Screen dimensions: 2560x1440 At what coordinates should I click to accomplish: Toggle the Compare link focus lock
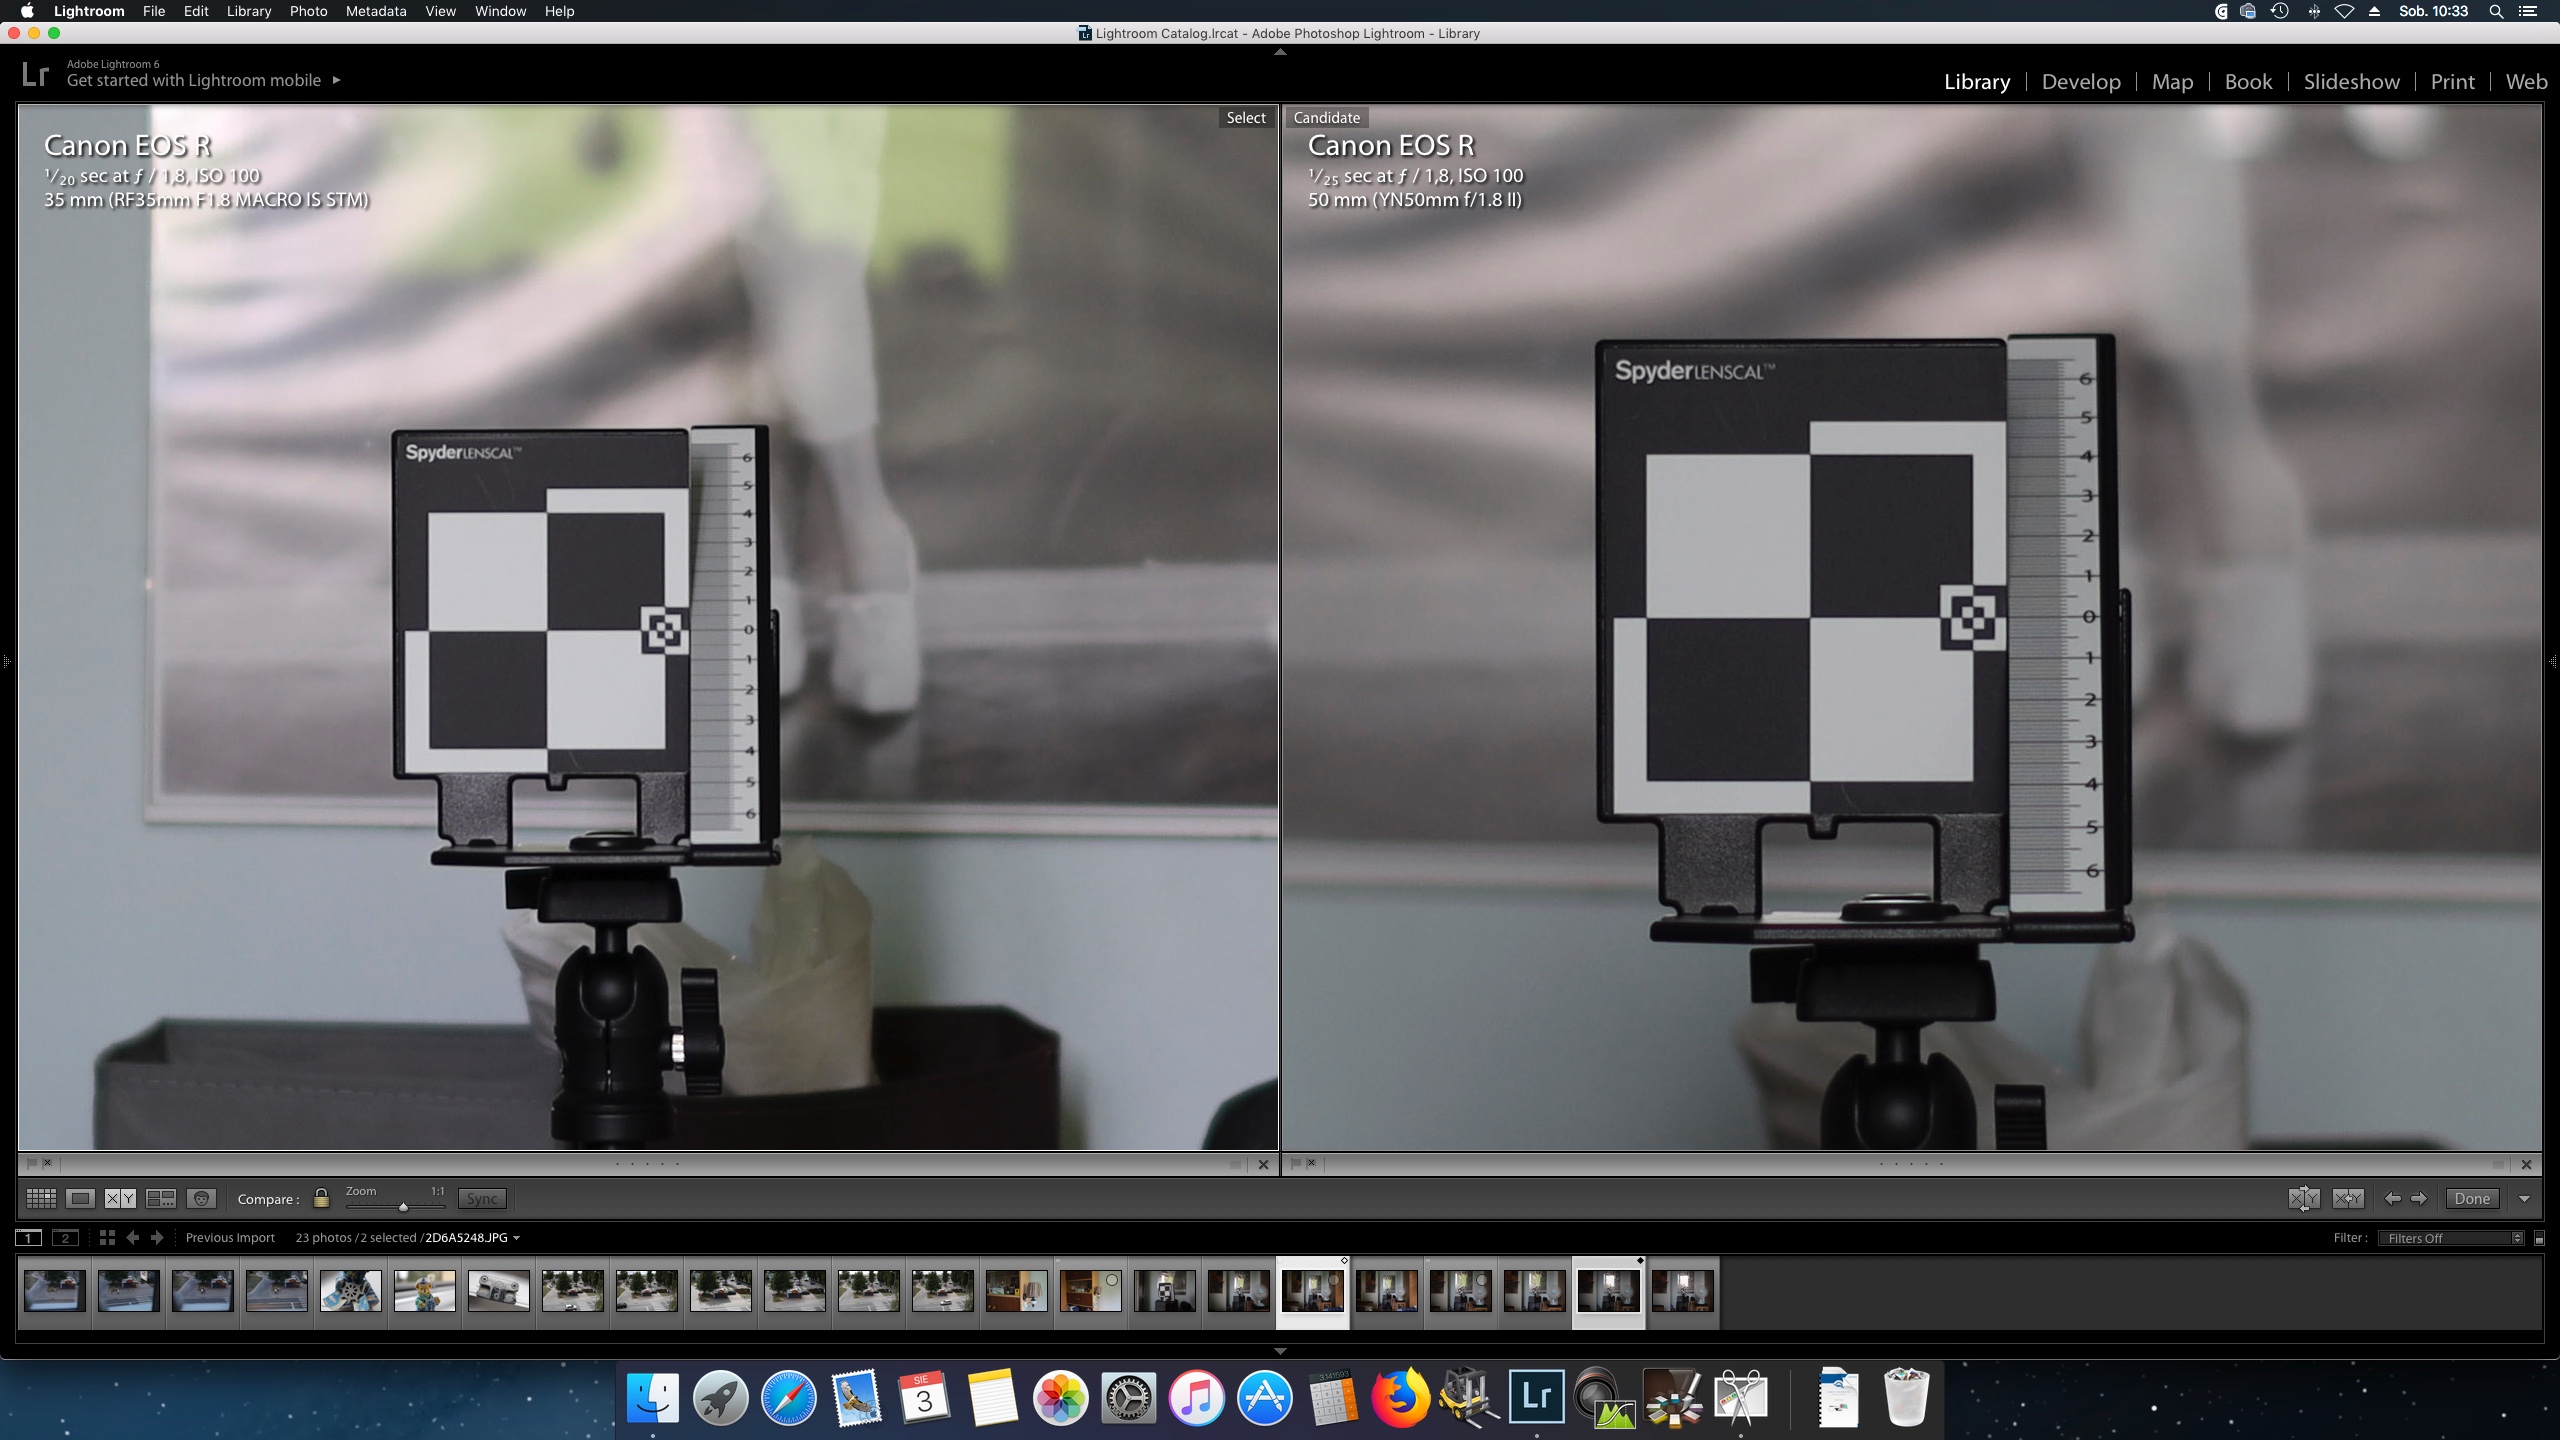click(x=321, y=1198)
